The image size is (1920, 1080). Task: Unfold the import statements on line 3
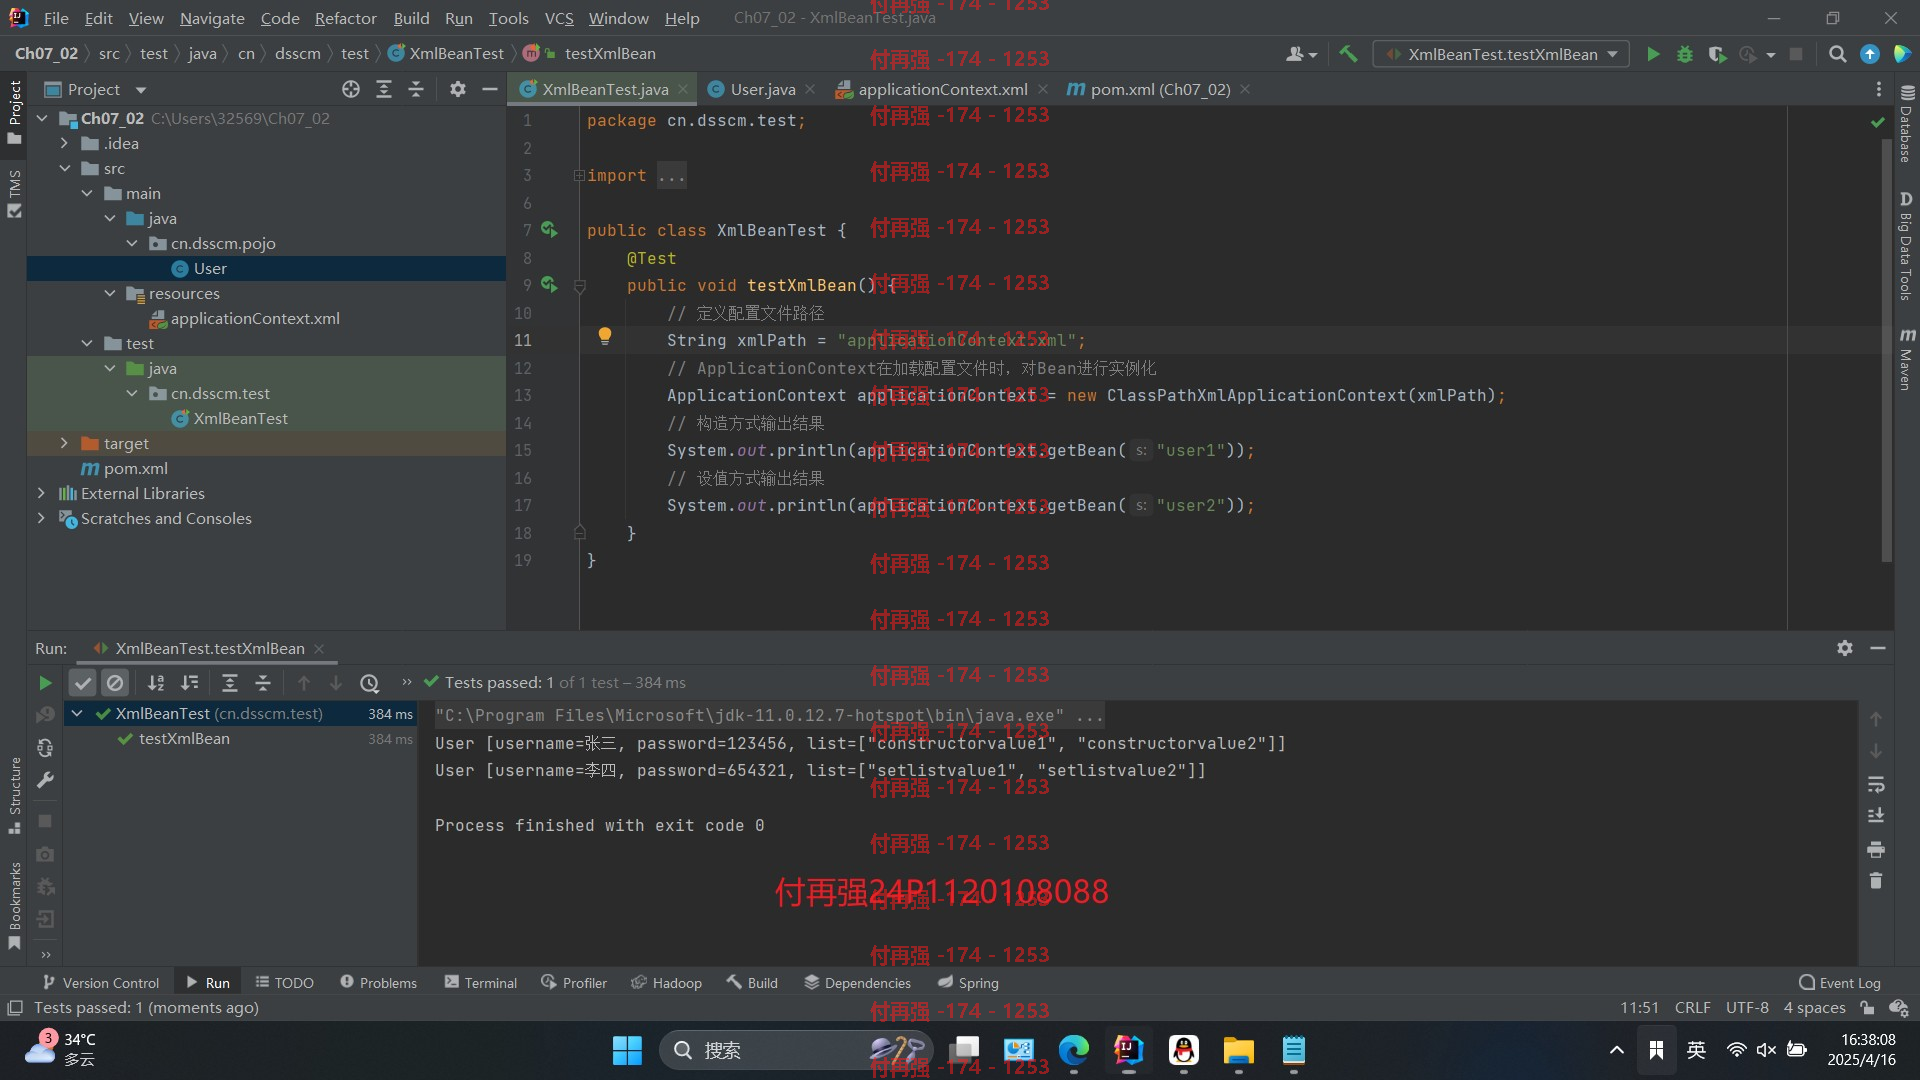[579, 175]
